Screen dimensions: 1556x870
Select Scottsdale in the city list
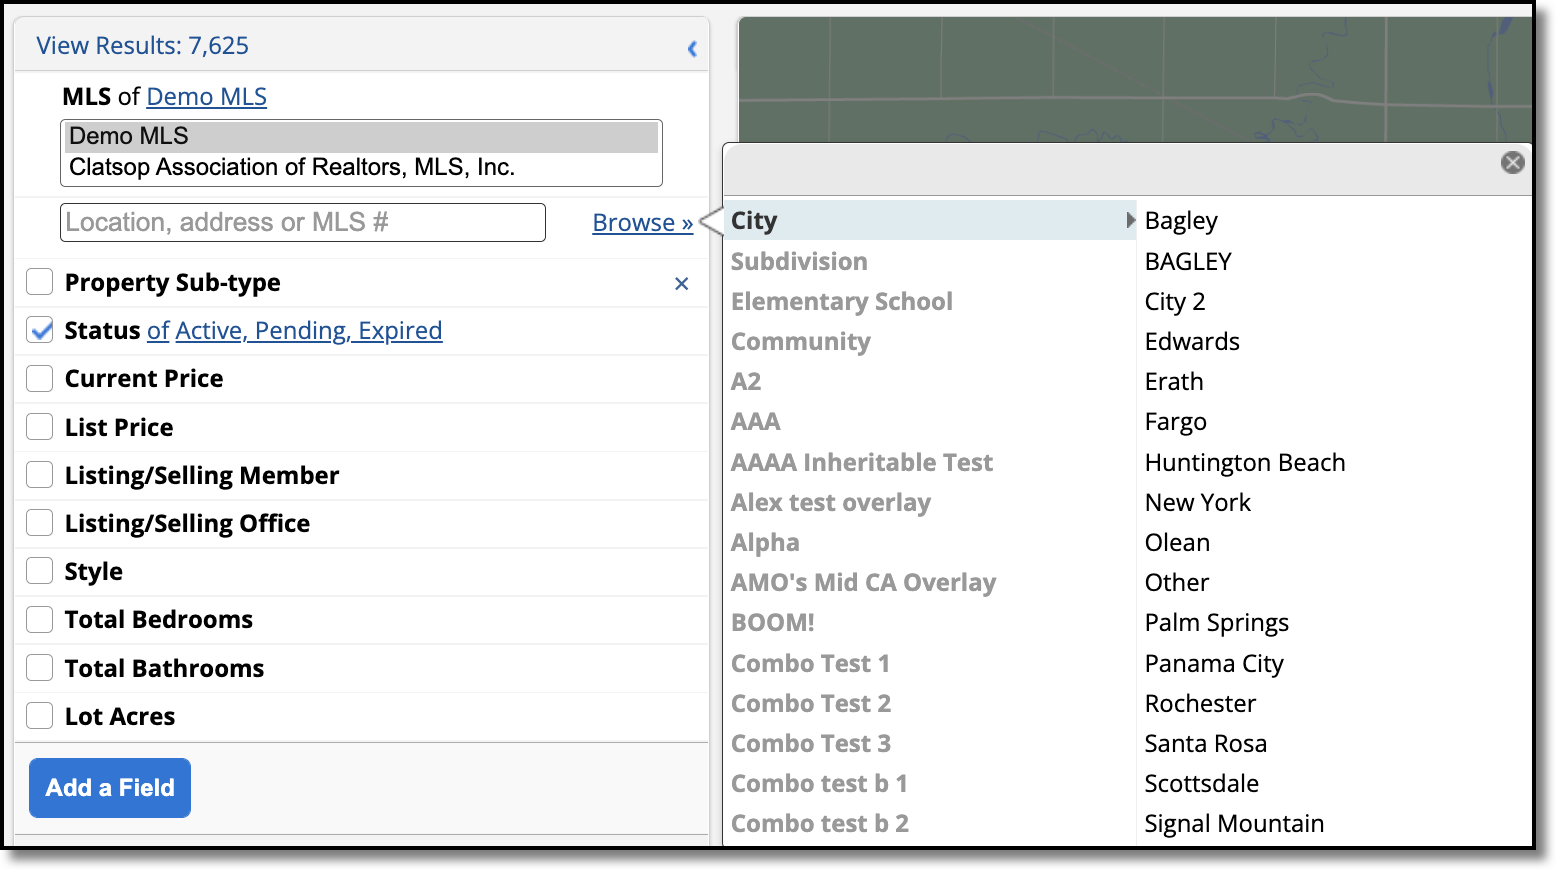(1202, 783)
